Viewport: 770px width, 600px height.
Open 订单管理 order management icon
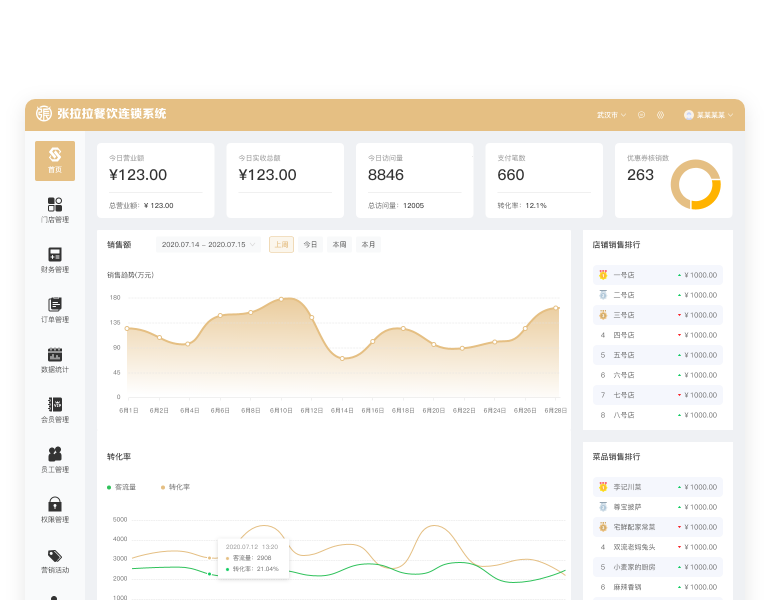coord(55,310)
